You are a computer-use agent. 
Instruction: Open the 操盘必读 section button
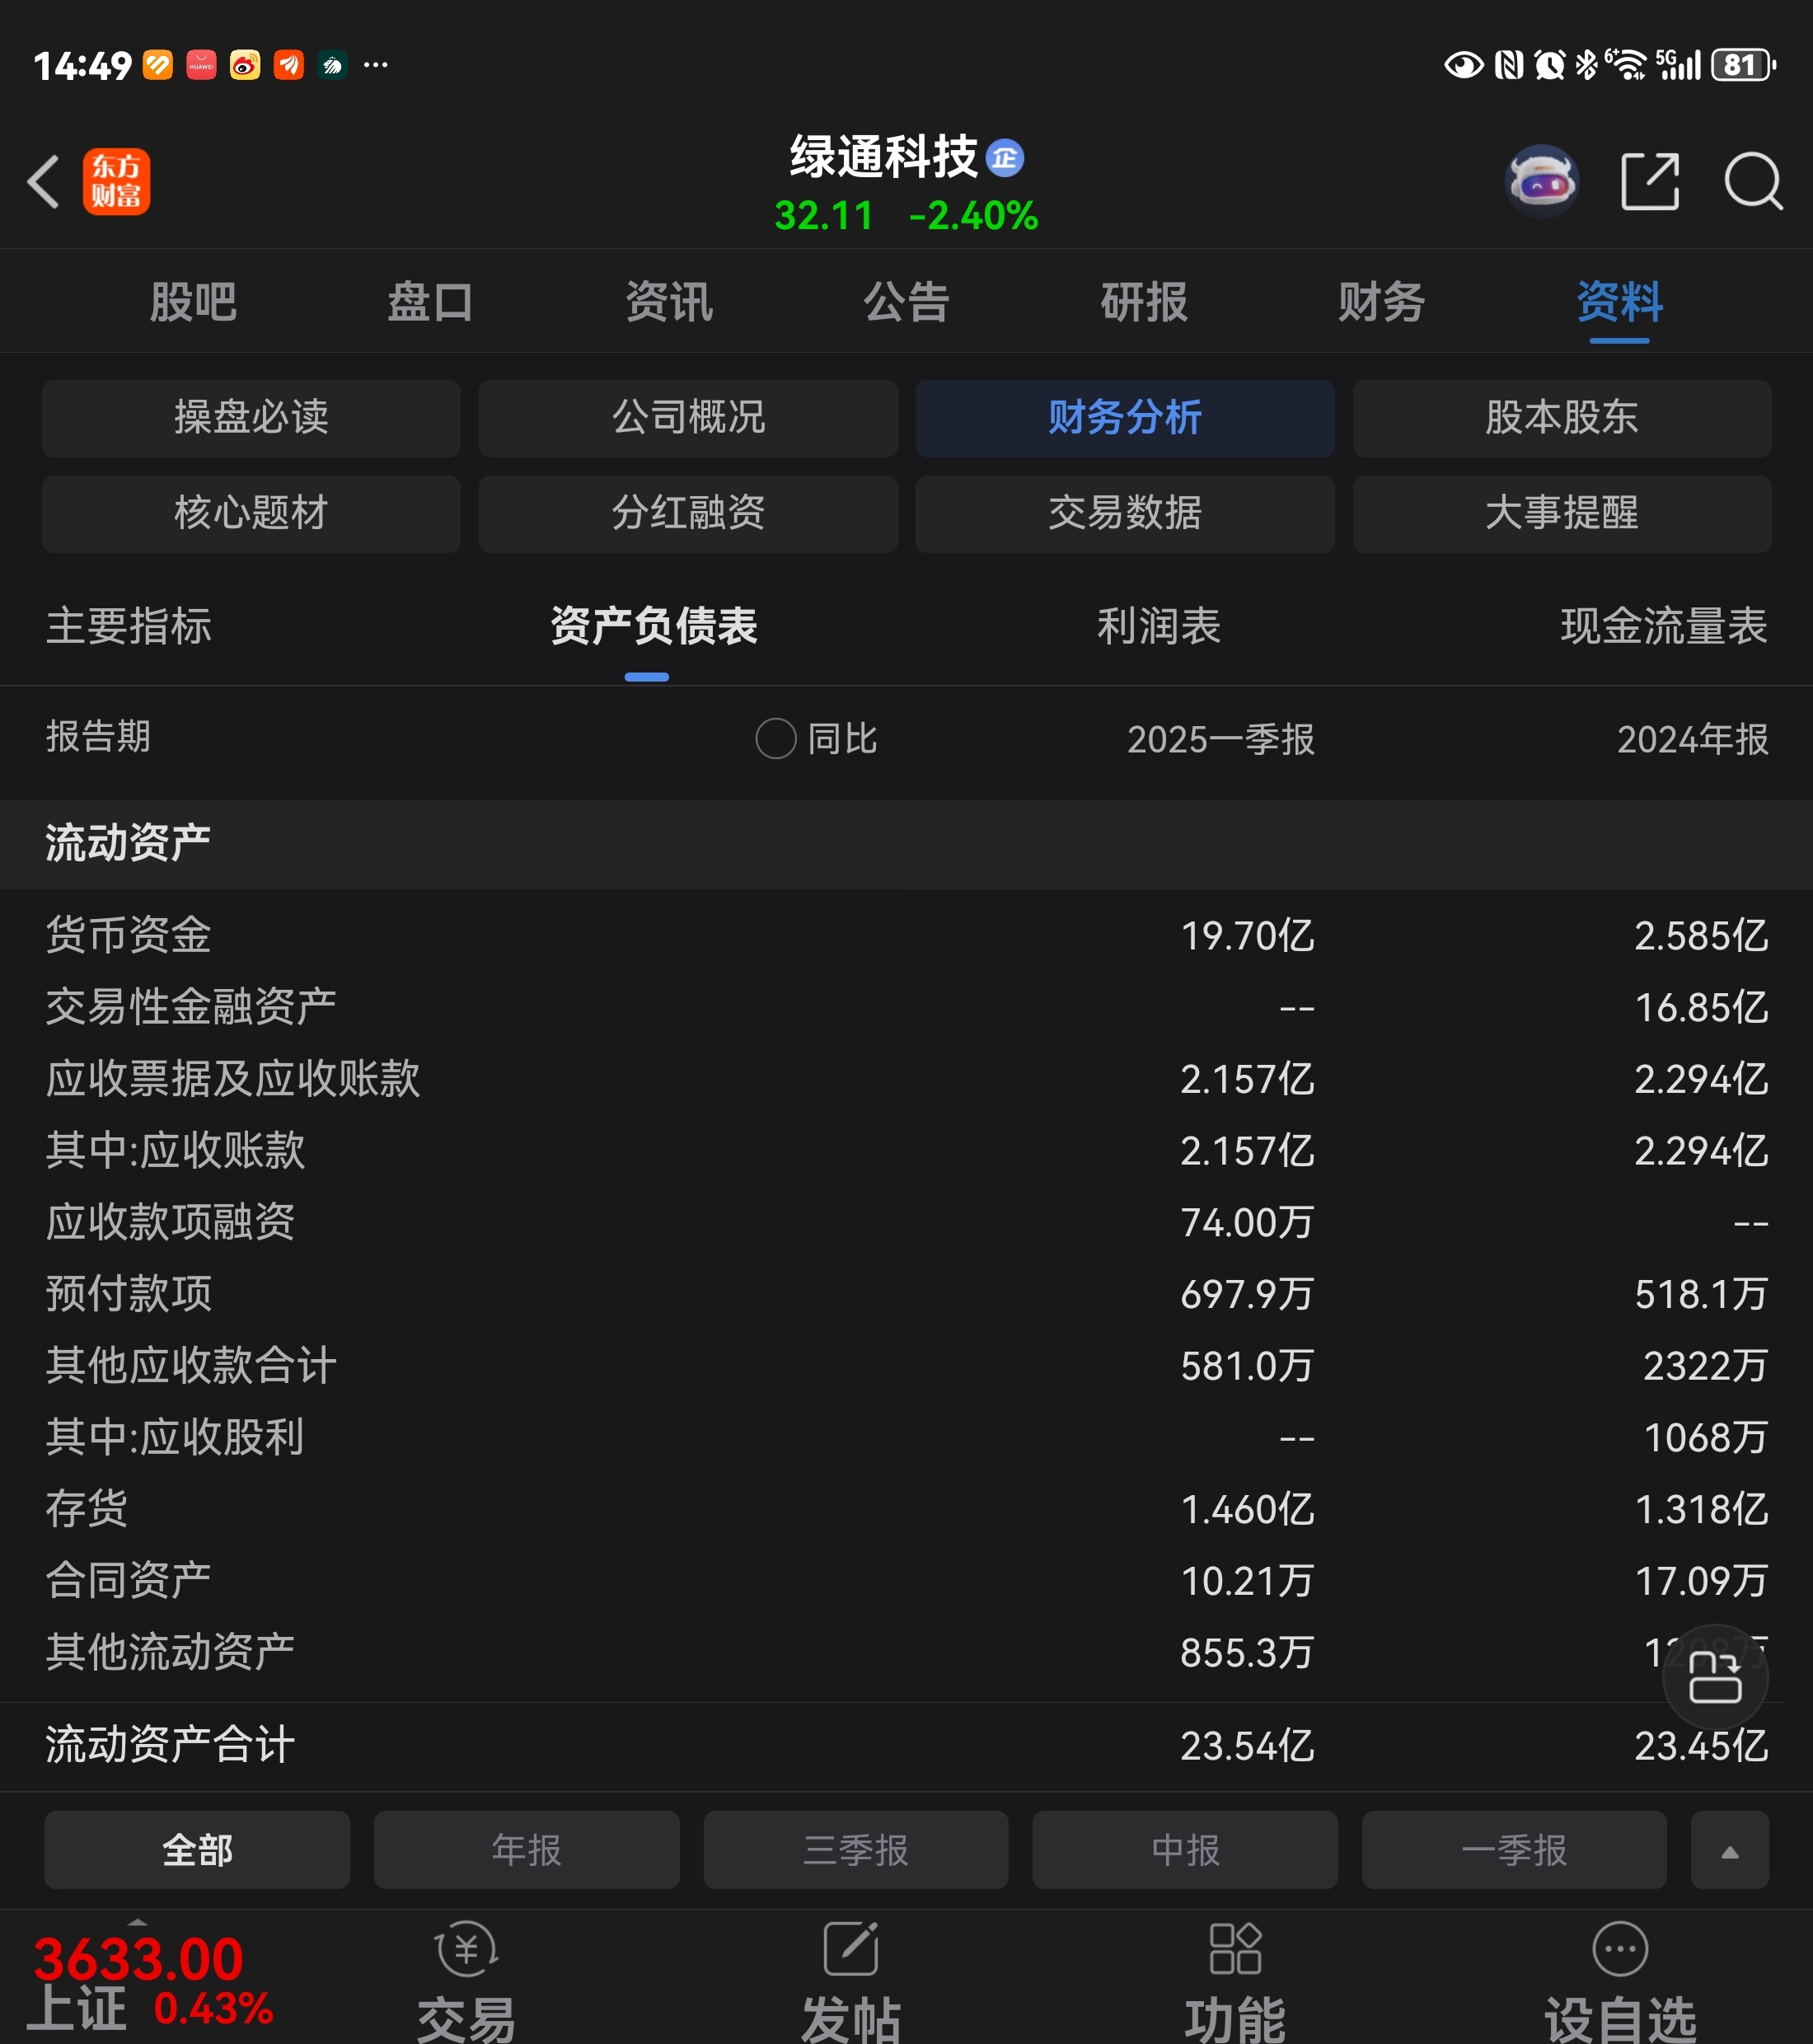(x=251, y=418)
